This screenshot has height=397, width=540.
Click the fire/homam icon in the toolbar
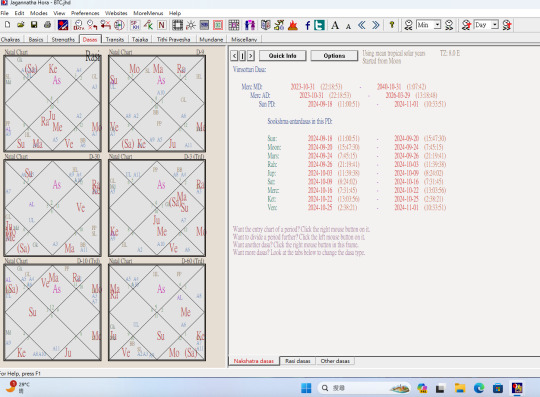(293, 25)
